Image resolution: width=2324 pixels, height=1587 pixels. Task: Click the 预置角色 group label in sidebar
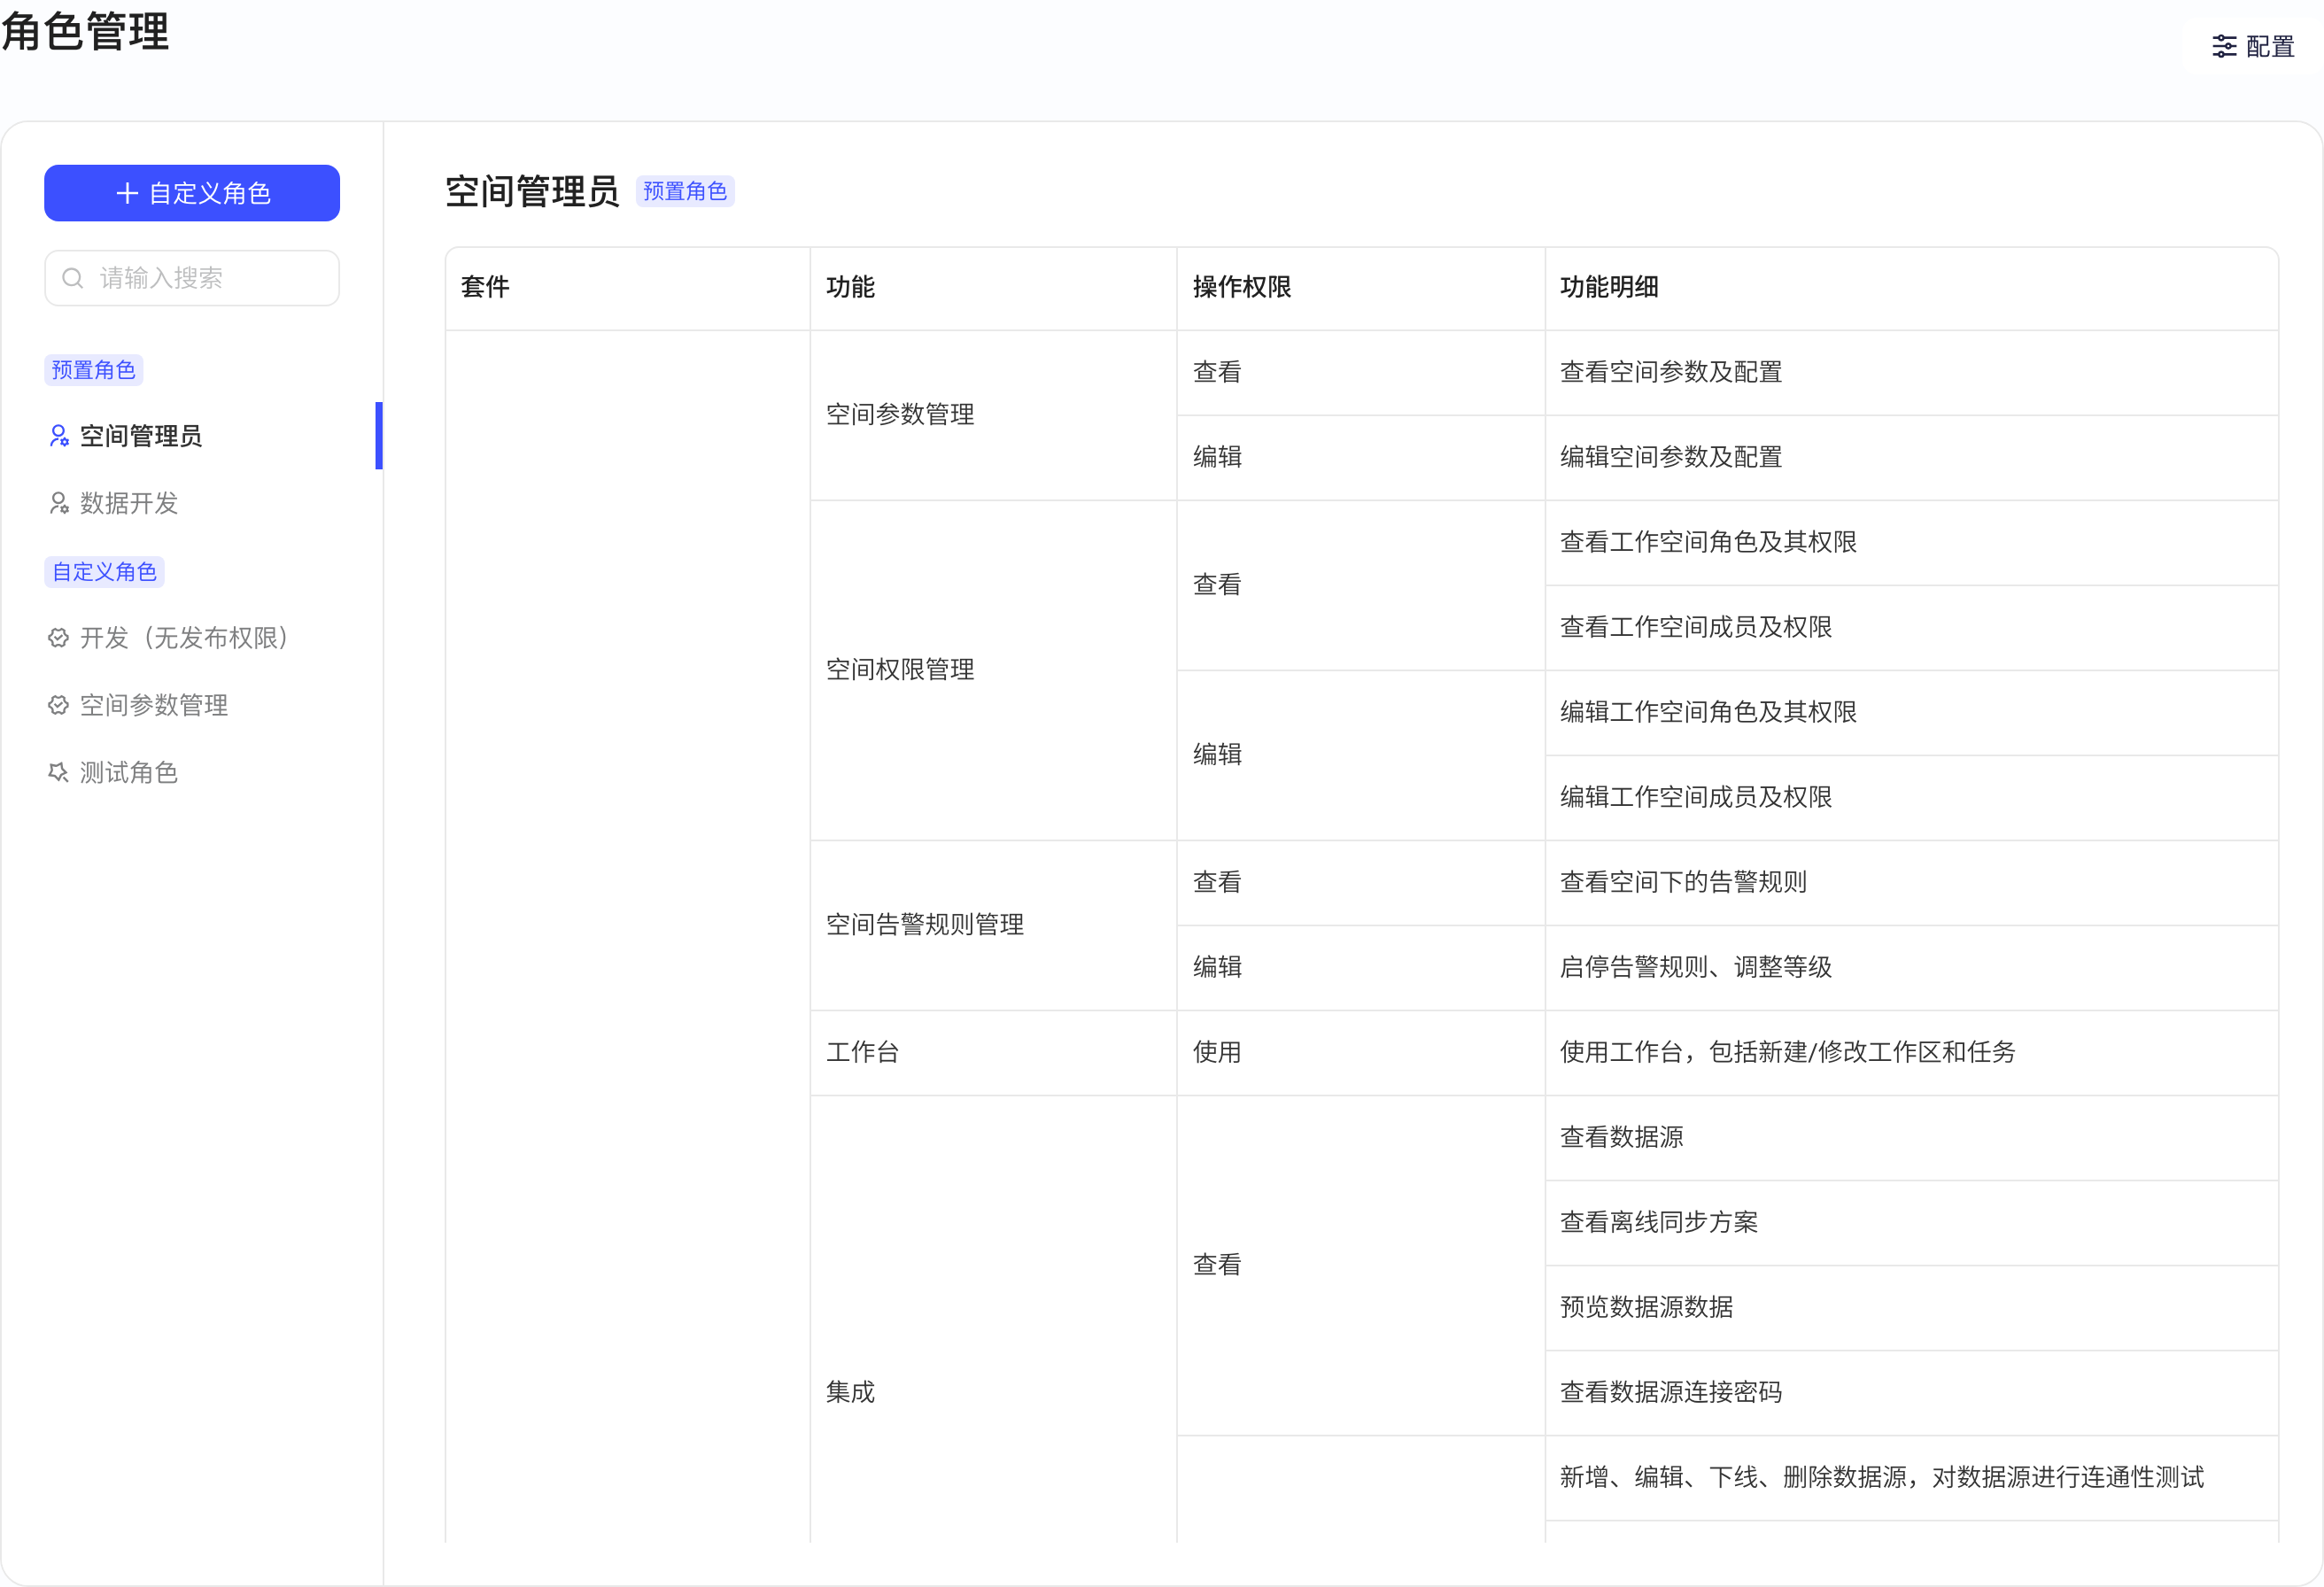93,370
